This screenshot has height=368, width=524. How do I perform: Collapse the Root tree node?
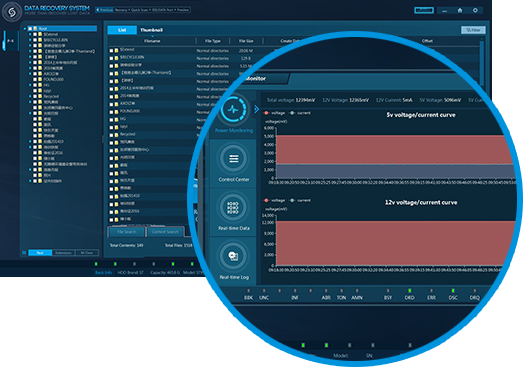point(25,29)
